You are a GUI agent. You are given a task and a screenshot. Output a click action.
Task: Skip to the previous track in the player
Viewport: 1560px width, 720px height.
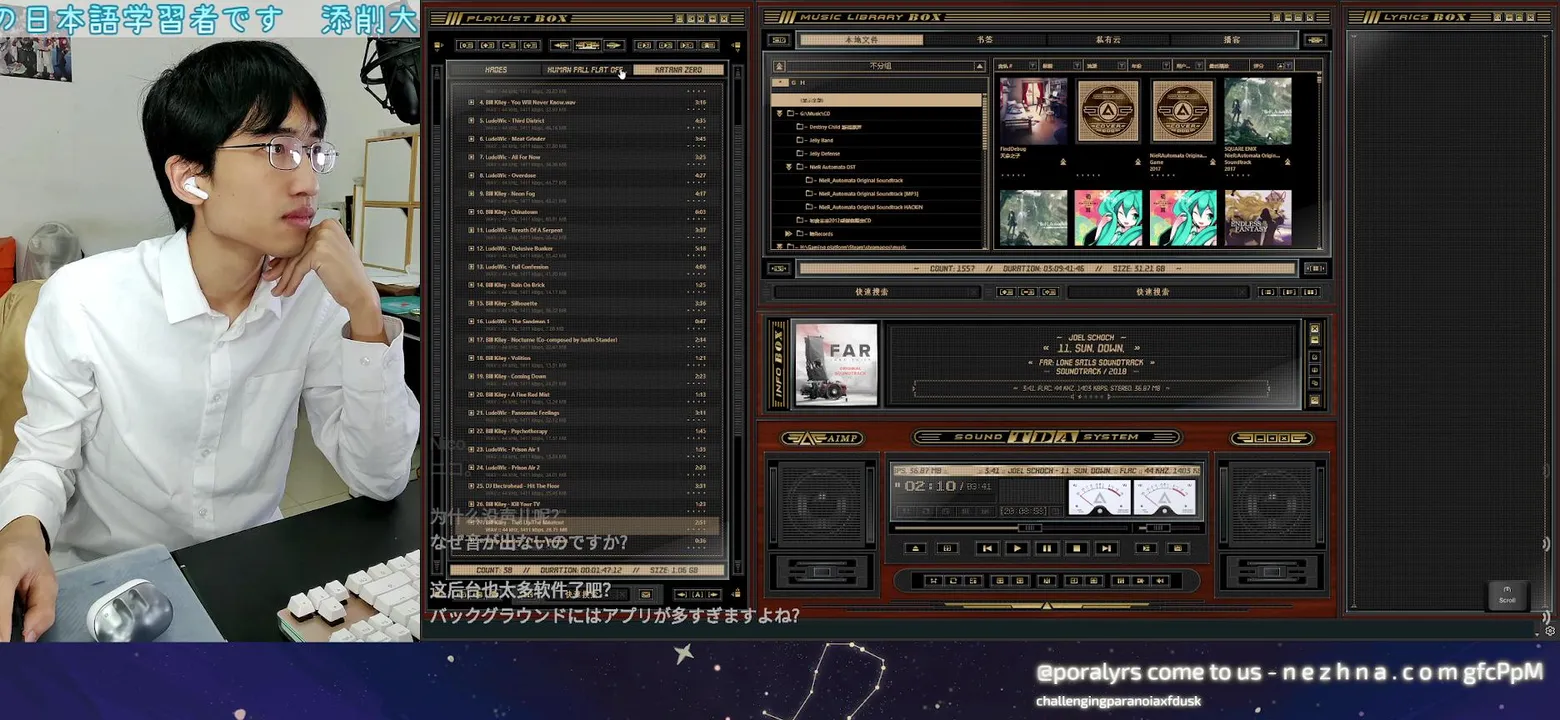pos(987,548)
